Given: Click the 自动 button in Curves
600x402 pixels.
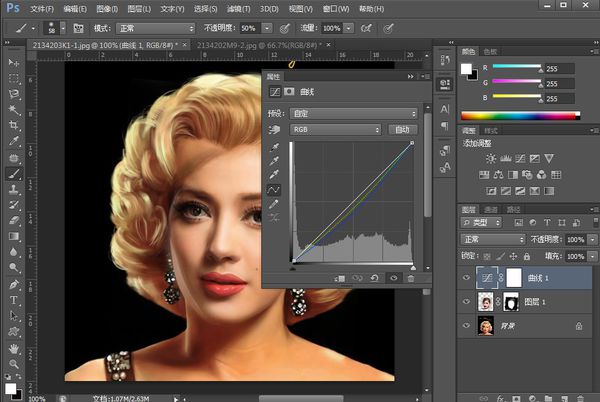Looking at the screenshot, I should [x=401, y=130].
